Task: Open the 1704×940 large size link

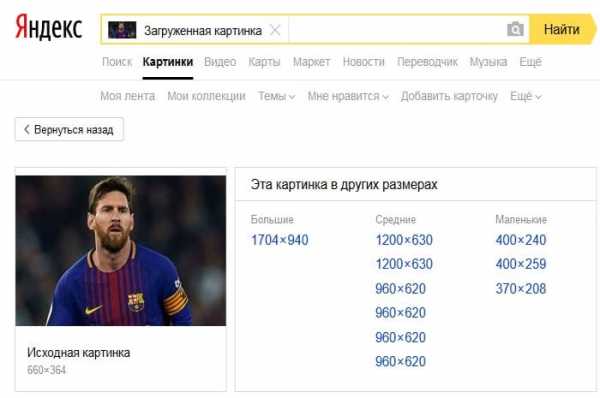Action: [x=280, y=240]
